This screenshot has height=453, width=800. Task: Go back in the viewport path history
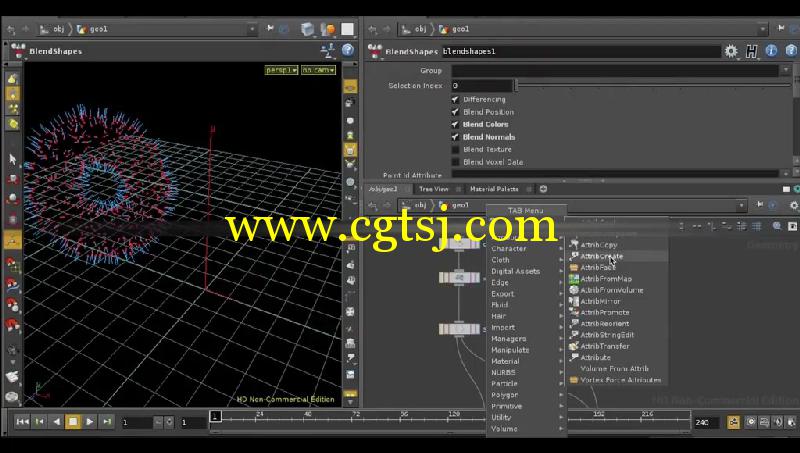point(11,30)
